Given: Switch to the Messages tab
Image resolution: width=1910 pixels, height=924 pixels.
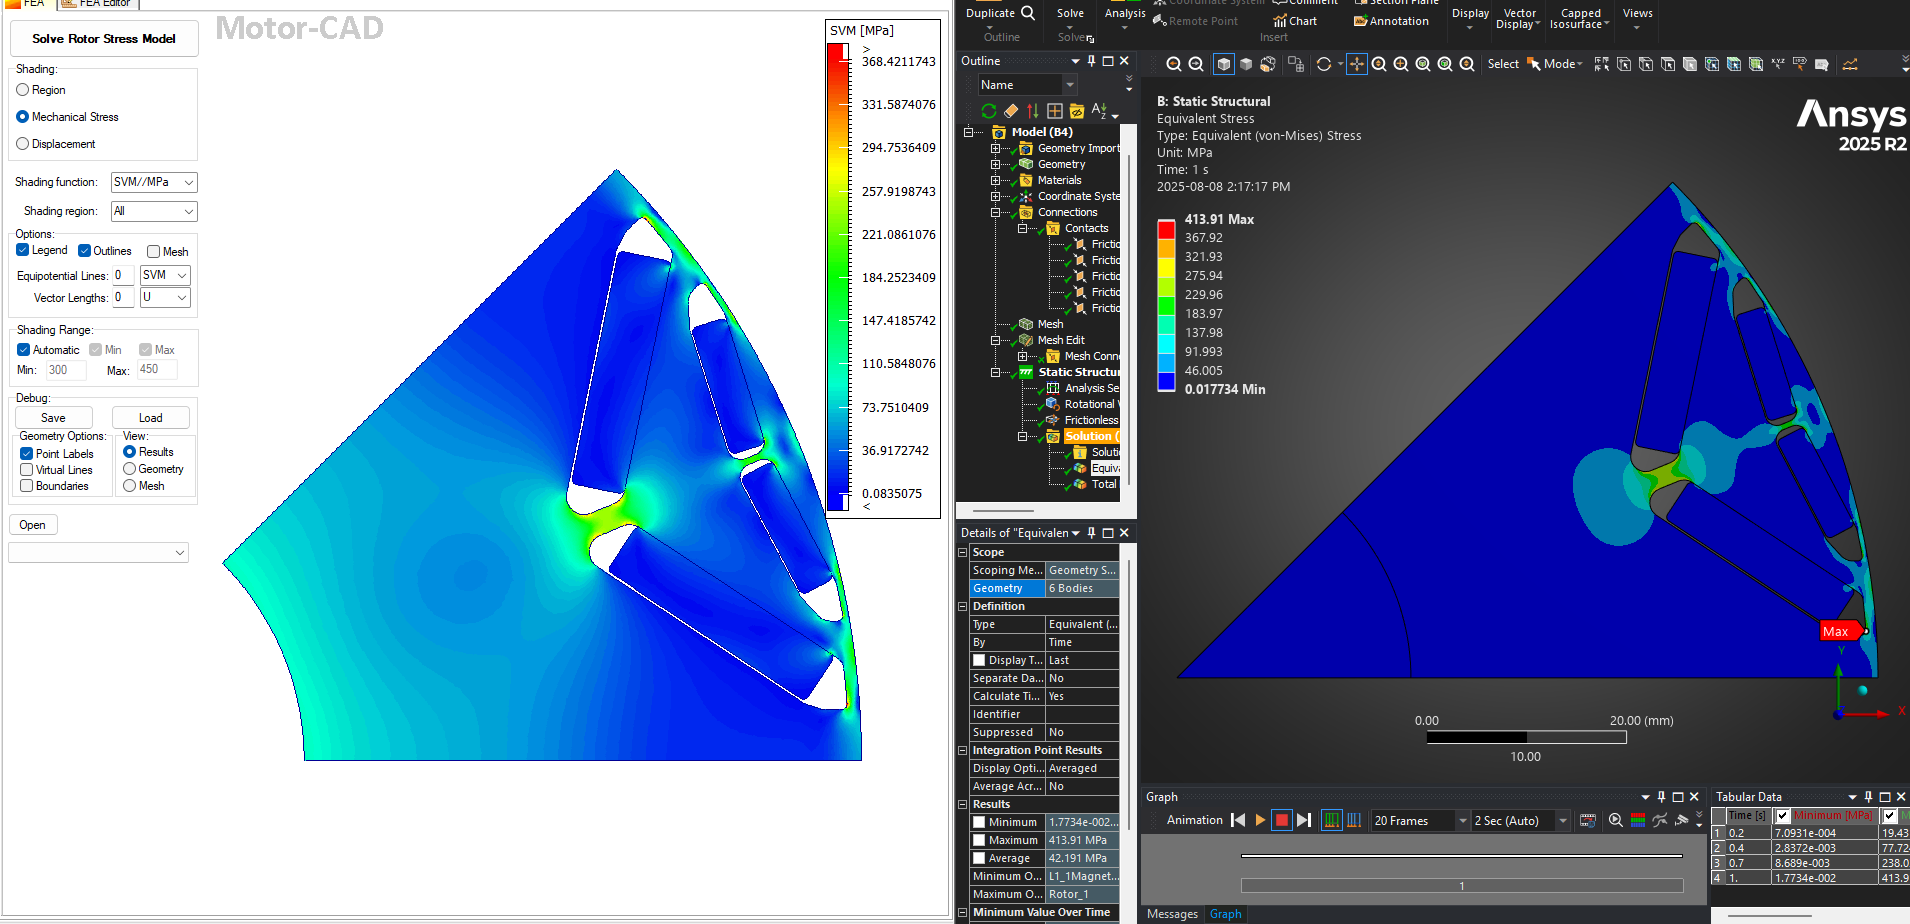Looking at the screenshot, I should pyautogui.click(x=1172, y=914).
